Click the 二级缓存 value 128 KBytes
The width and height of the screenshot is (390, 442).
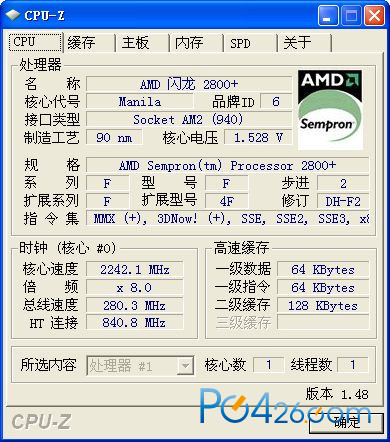click(323, 305)
